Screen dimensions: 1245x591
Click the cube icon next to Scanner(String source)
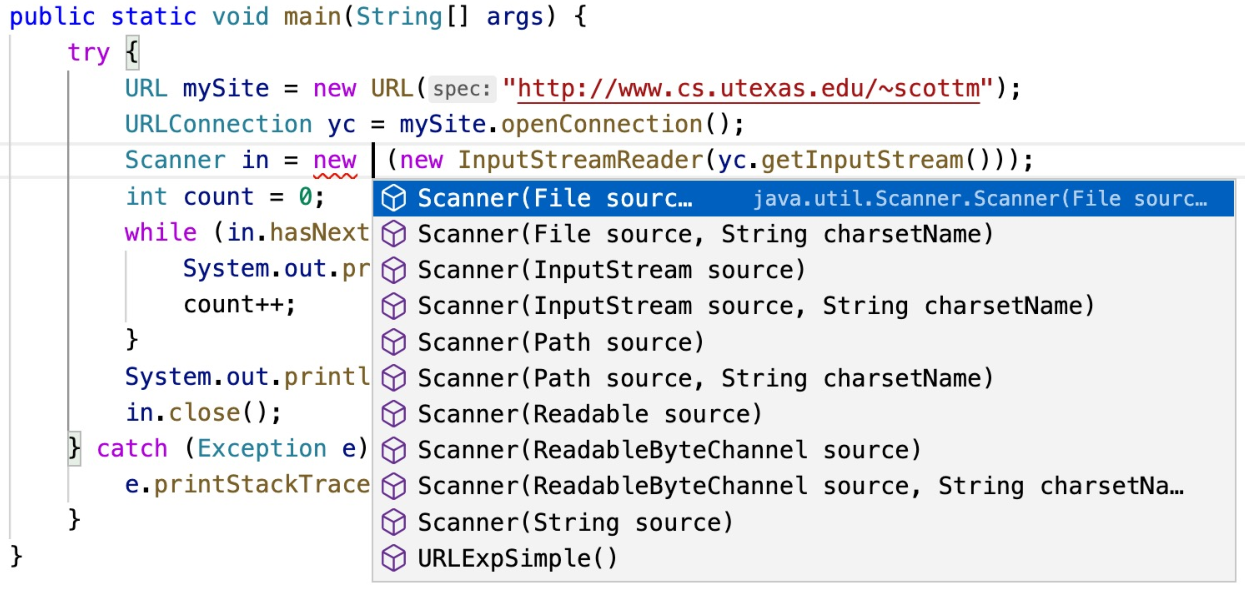395,522
